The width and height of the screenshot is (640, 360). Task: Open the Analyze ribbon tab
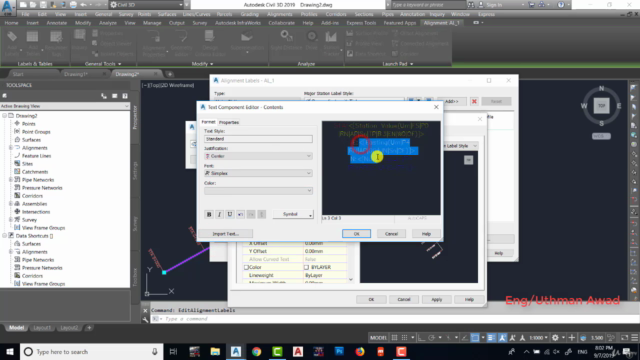tap(108, 23)
